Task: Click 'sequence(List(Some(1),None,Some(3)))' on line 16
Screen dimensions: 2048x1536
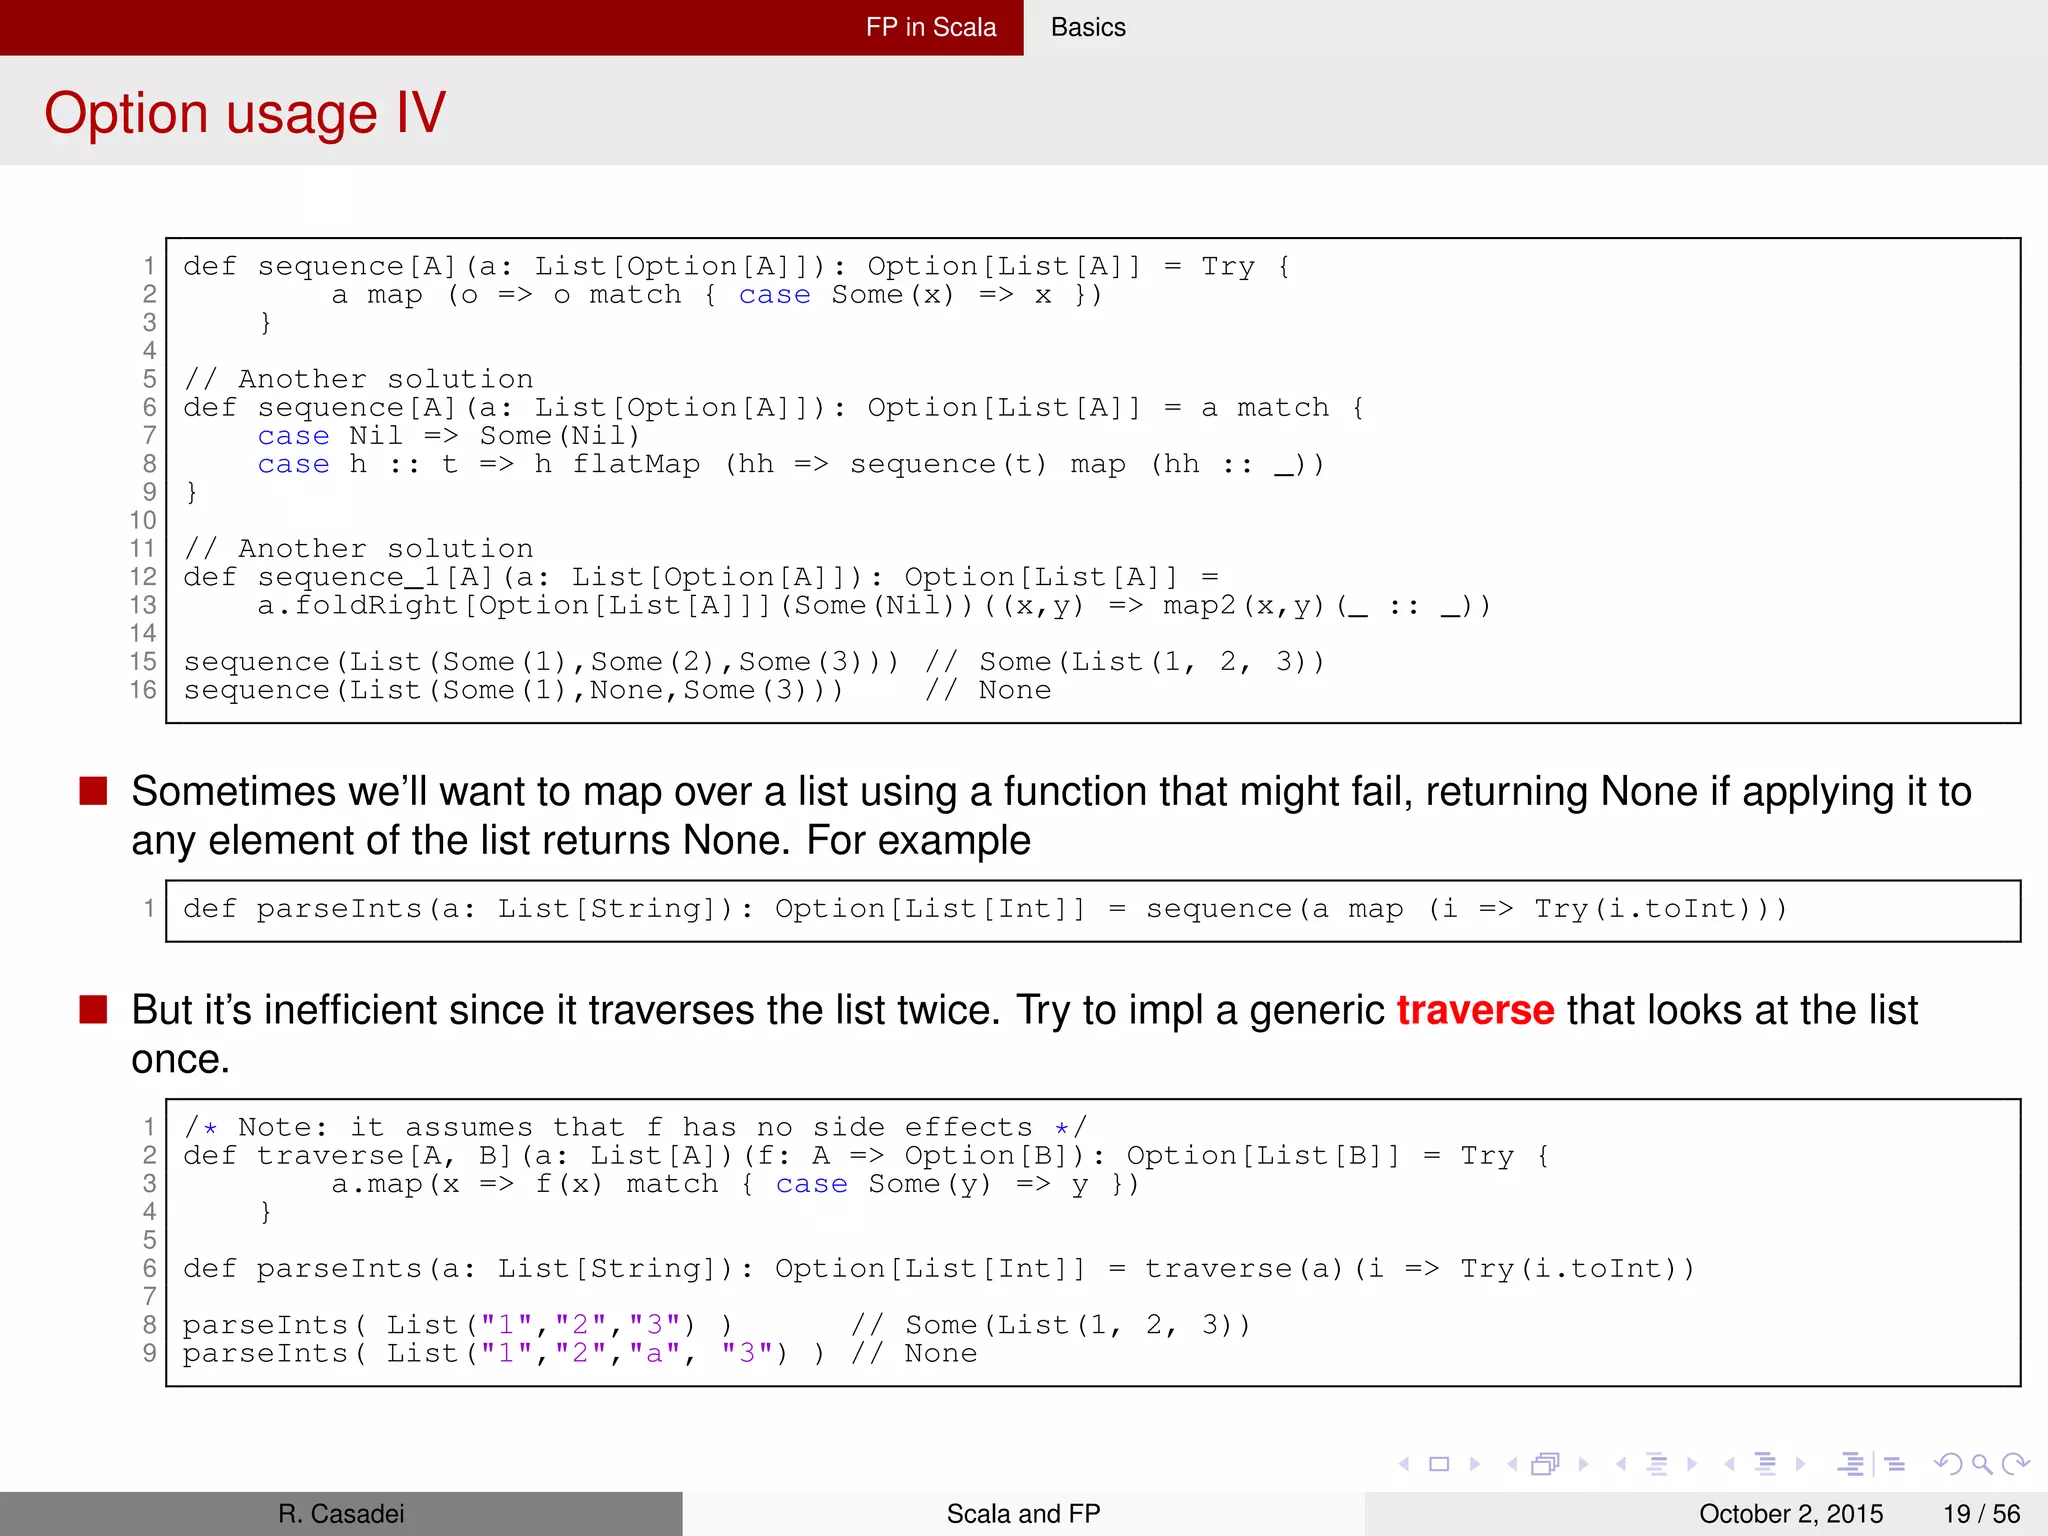Action: tap(513, 690)
